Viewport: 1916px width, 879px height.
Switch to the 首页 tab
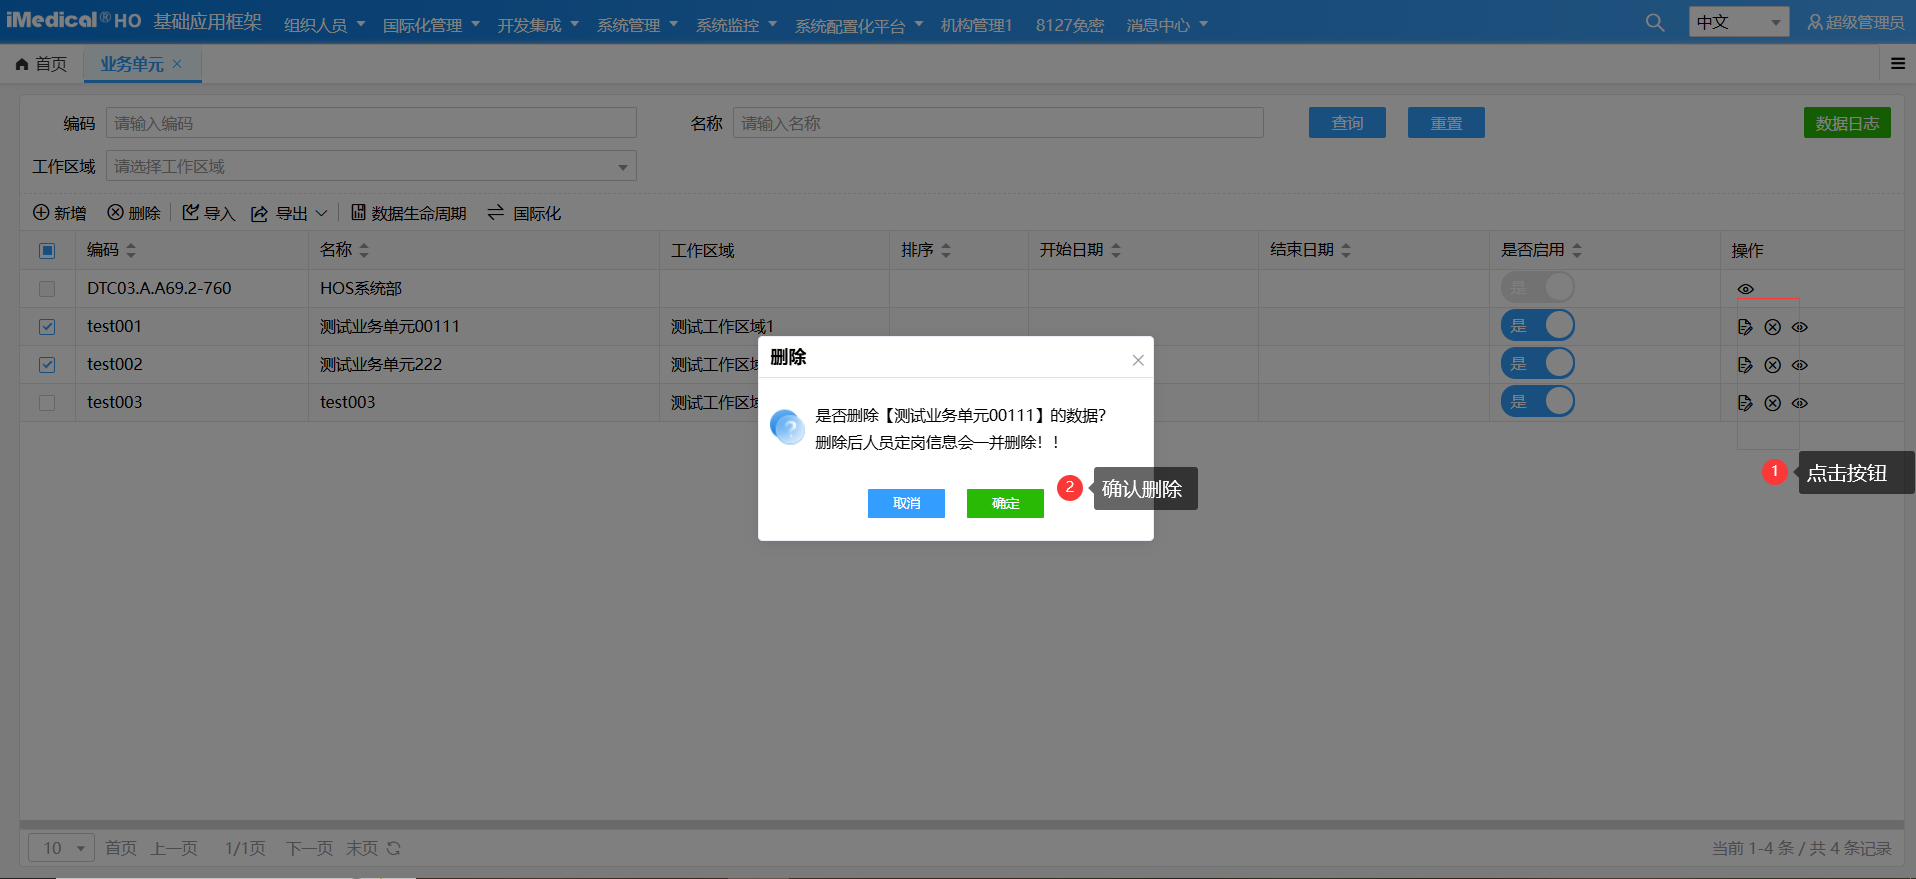tap(42, 64)
